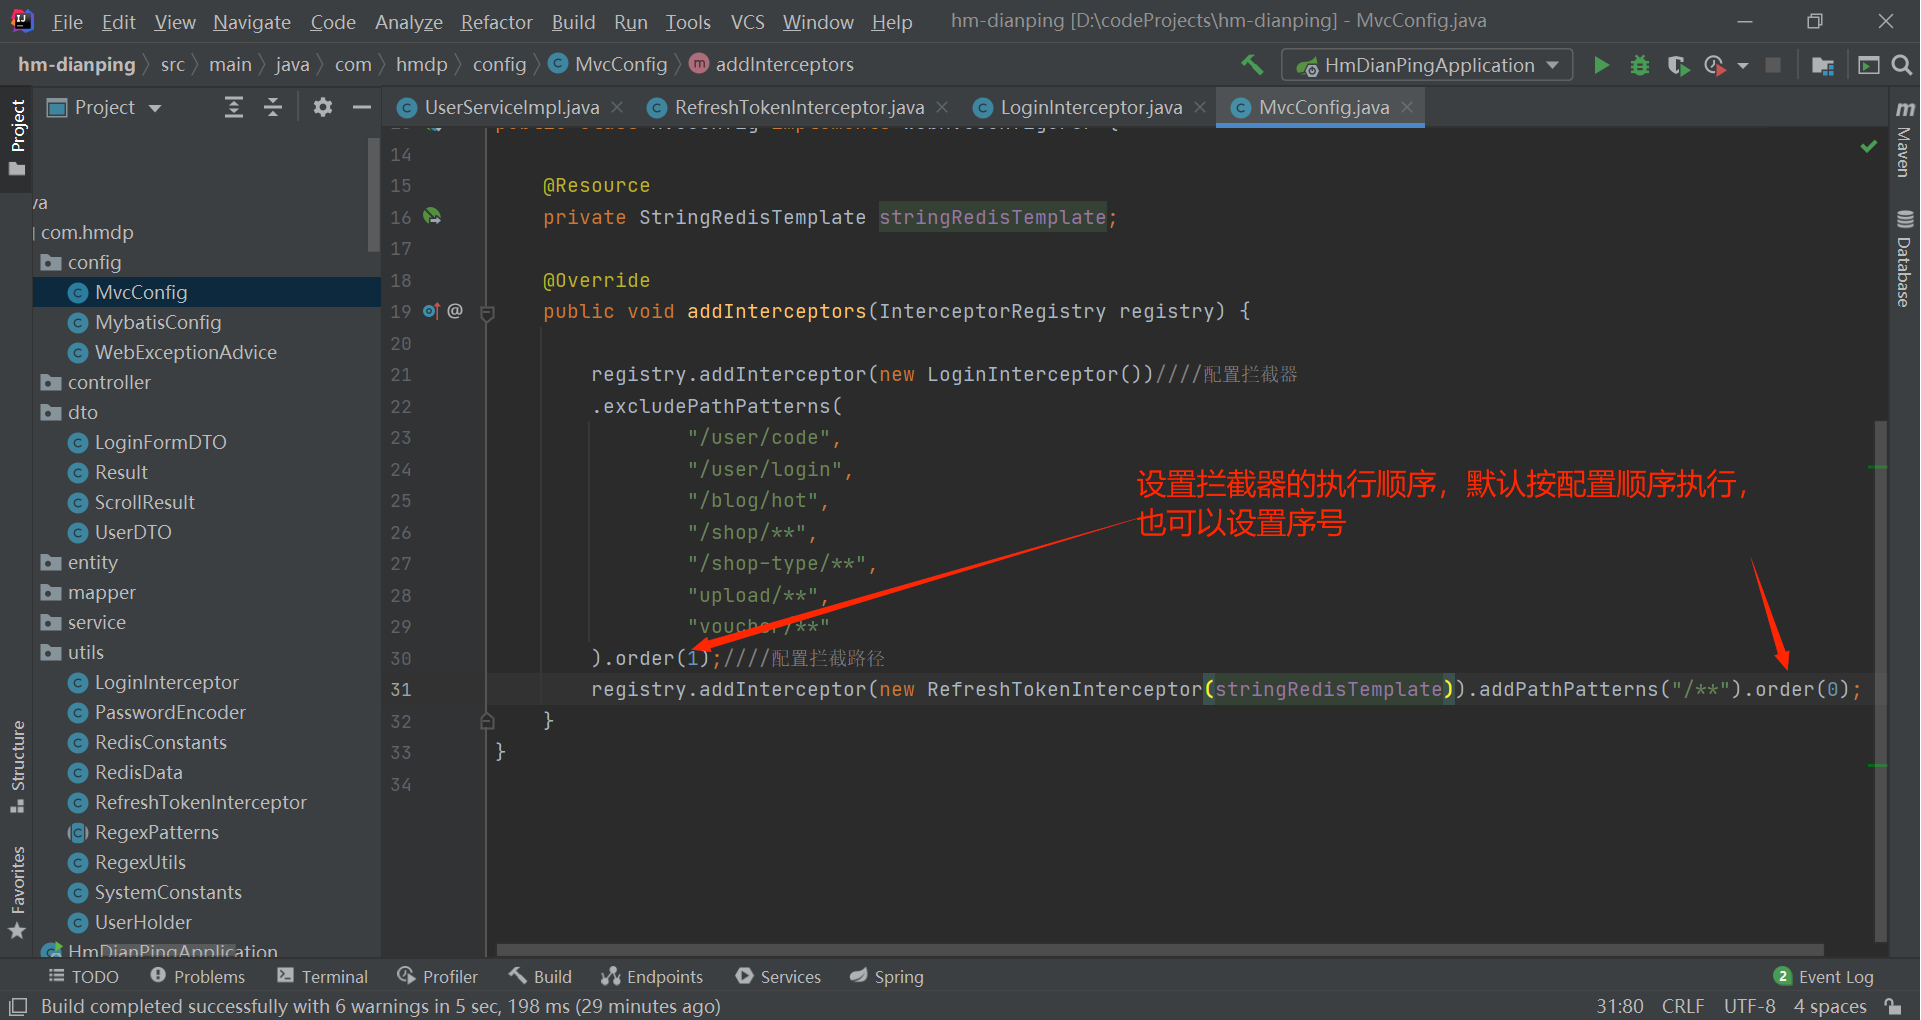Open the Navigate menu
Screen dimensions: 1921x1020
251,21
